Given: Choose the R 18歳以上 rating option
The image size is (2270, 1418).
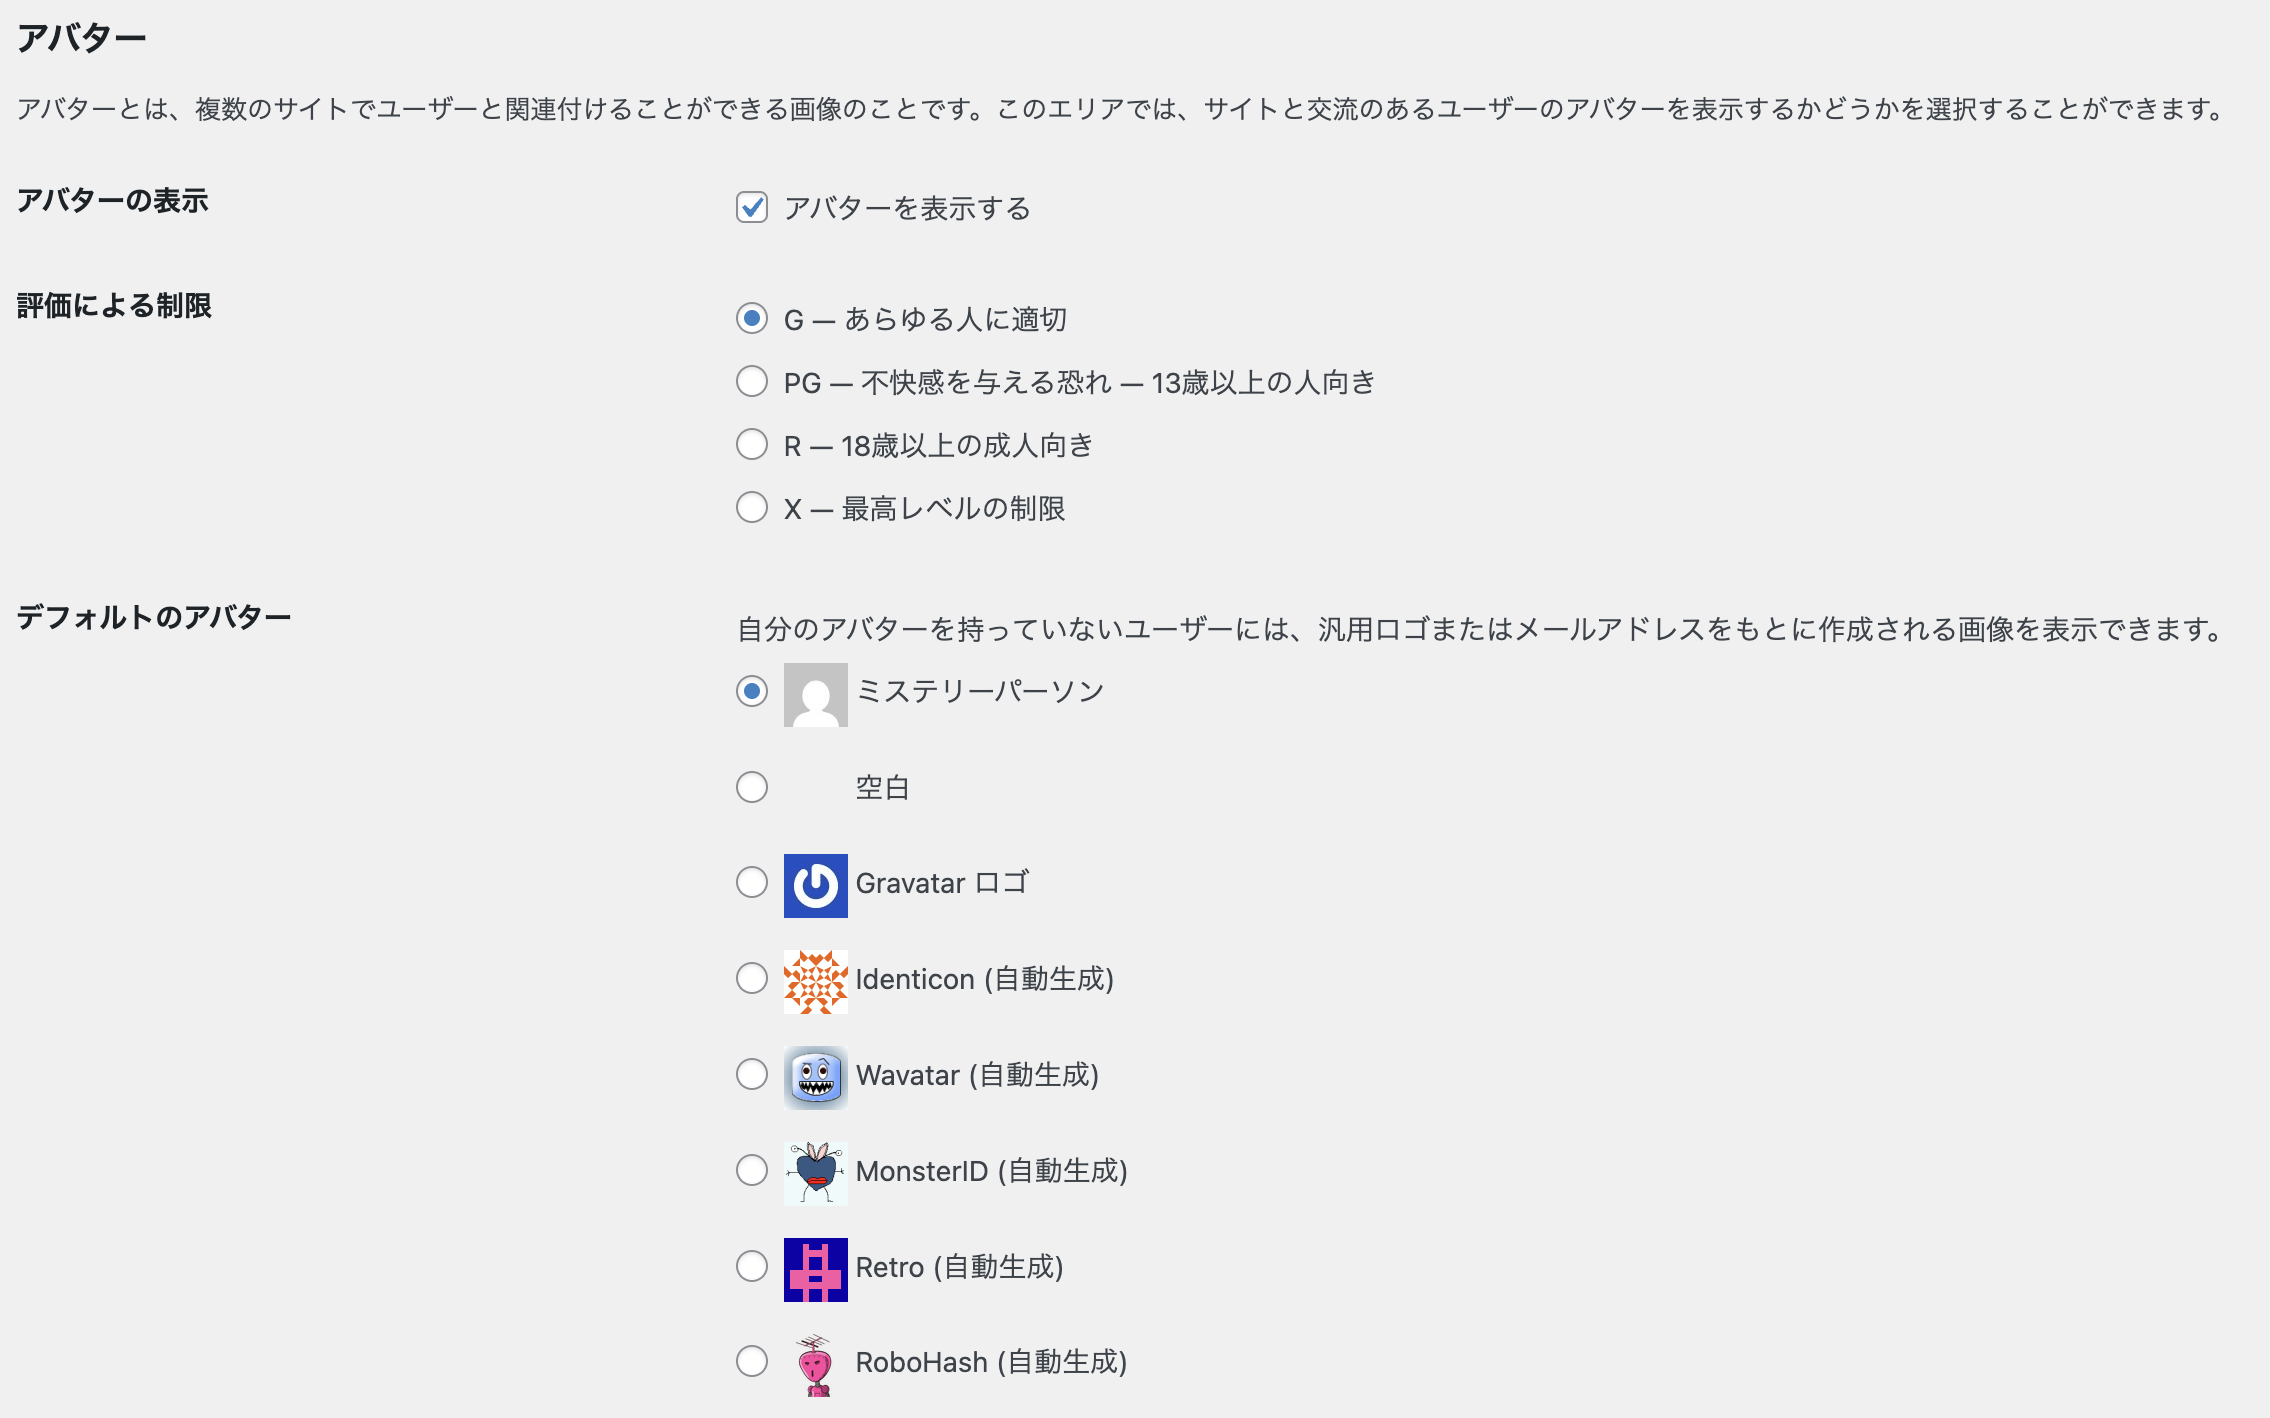Looking at the screenshot, I should click(x=752, y=444).
